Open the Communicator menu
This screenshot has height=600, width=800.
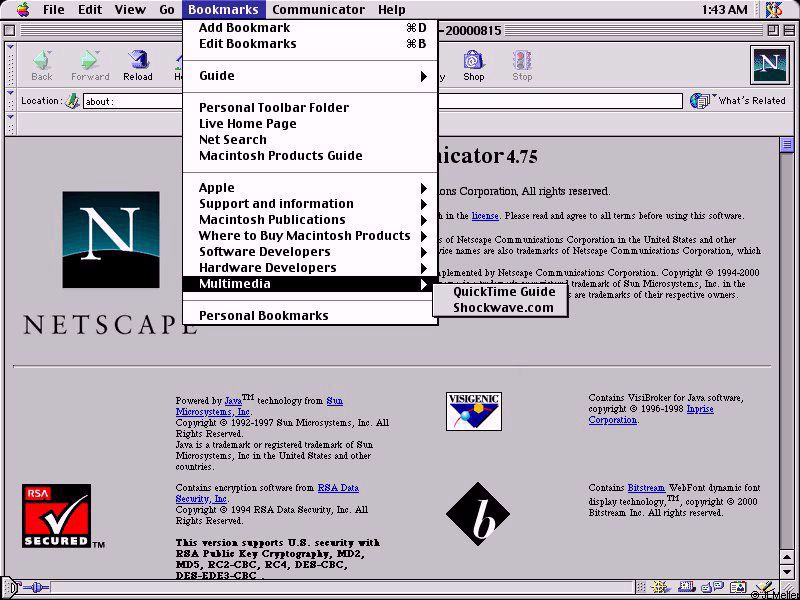318,9
